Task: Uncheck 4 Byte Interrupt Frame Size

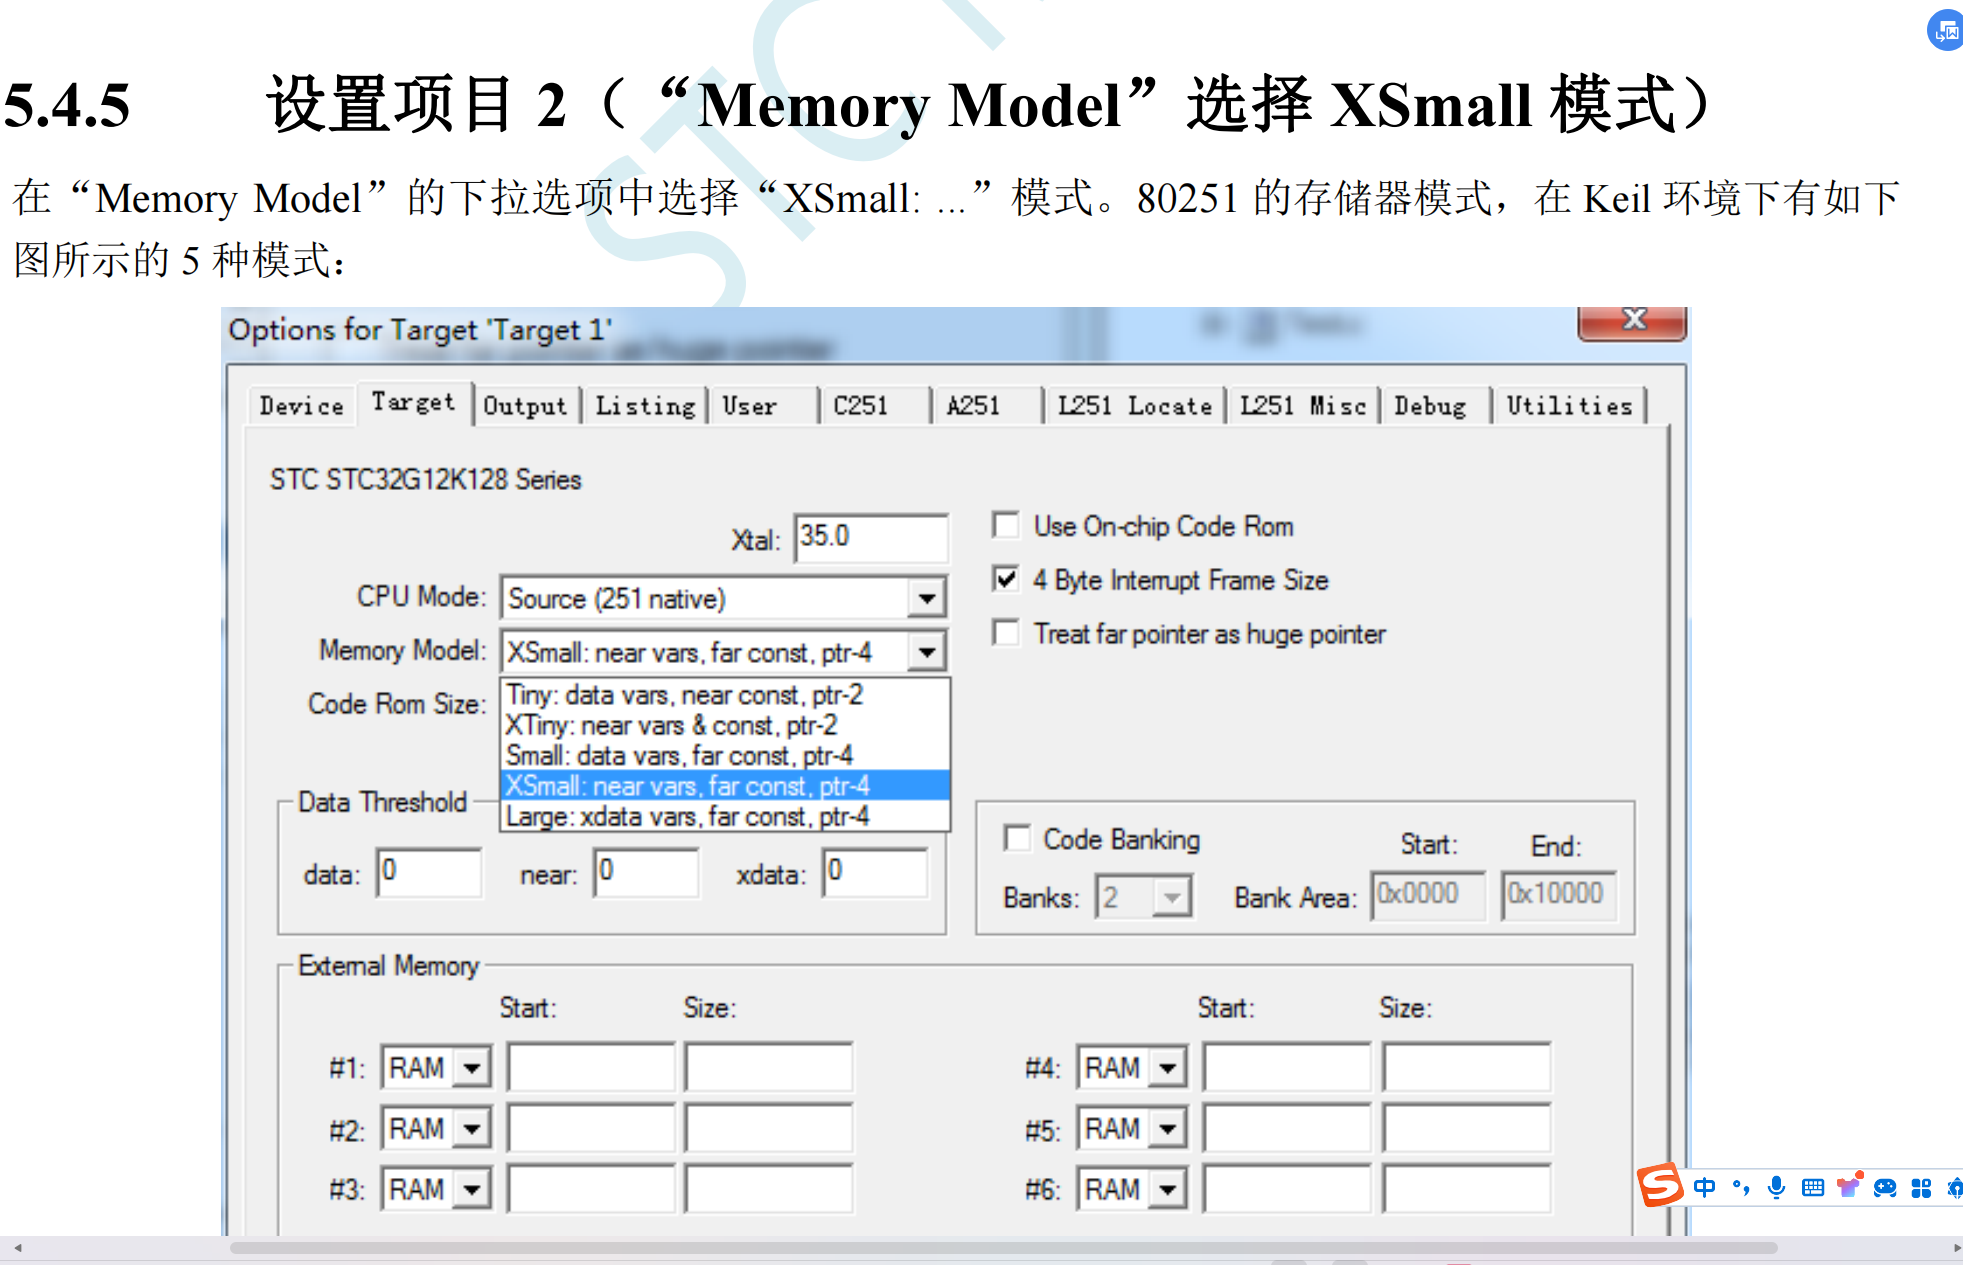Action: [1005, 579]
